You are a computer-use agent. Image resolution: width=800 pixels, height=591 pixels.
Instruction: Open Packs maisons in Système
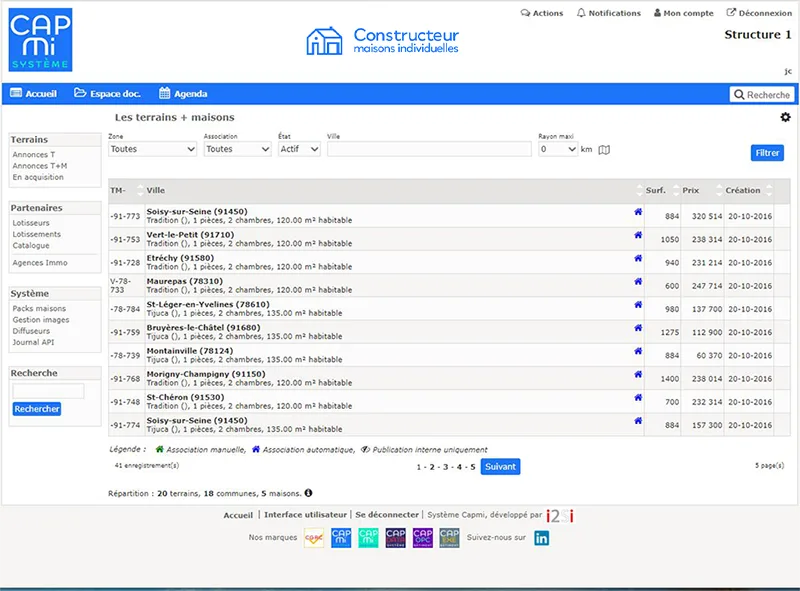pyautogui.click(x=39, y=309)
